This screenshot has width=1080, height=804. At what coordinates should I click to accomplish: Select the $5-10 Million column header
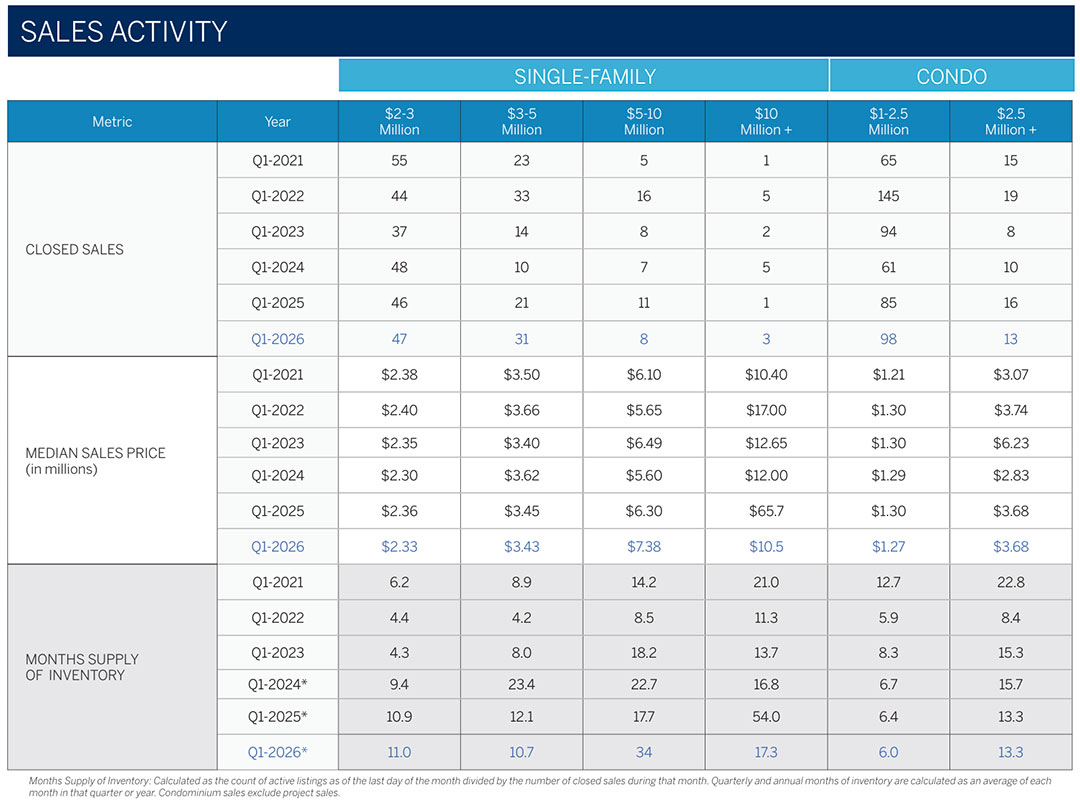643,121
